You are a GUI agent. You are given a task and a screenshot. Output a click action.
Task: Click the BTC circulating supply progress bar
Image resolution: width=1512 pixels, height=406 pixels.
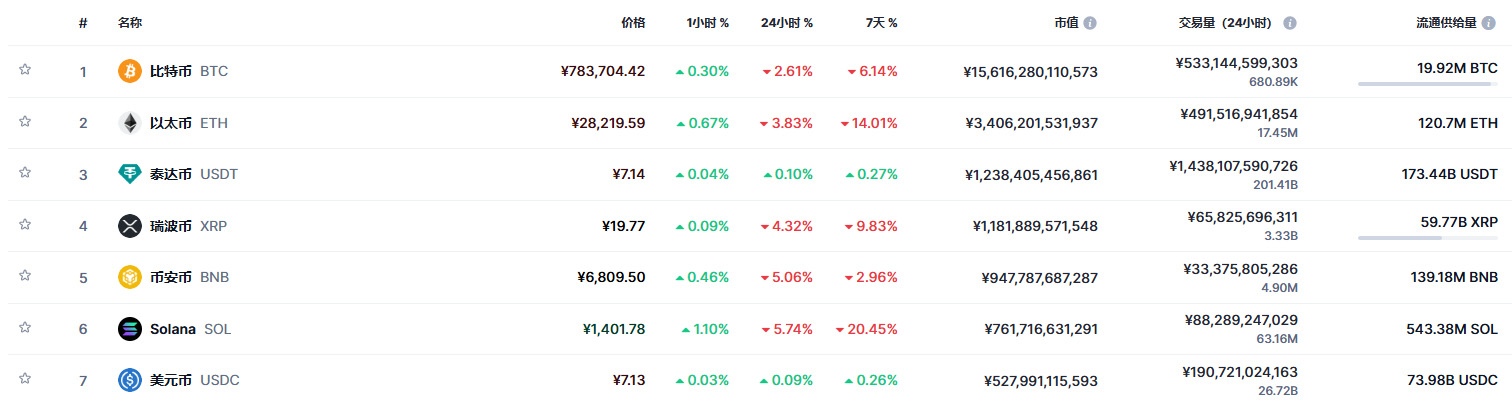(x=1427, y=84)
